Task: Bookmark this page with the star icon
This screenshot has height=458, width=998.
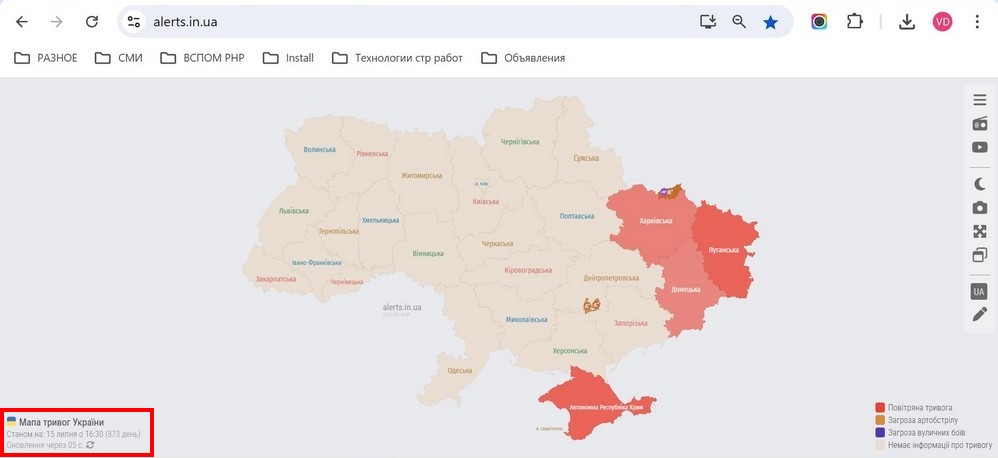Action: click(x=770, y=22)
